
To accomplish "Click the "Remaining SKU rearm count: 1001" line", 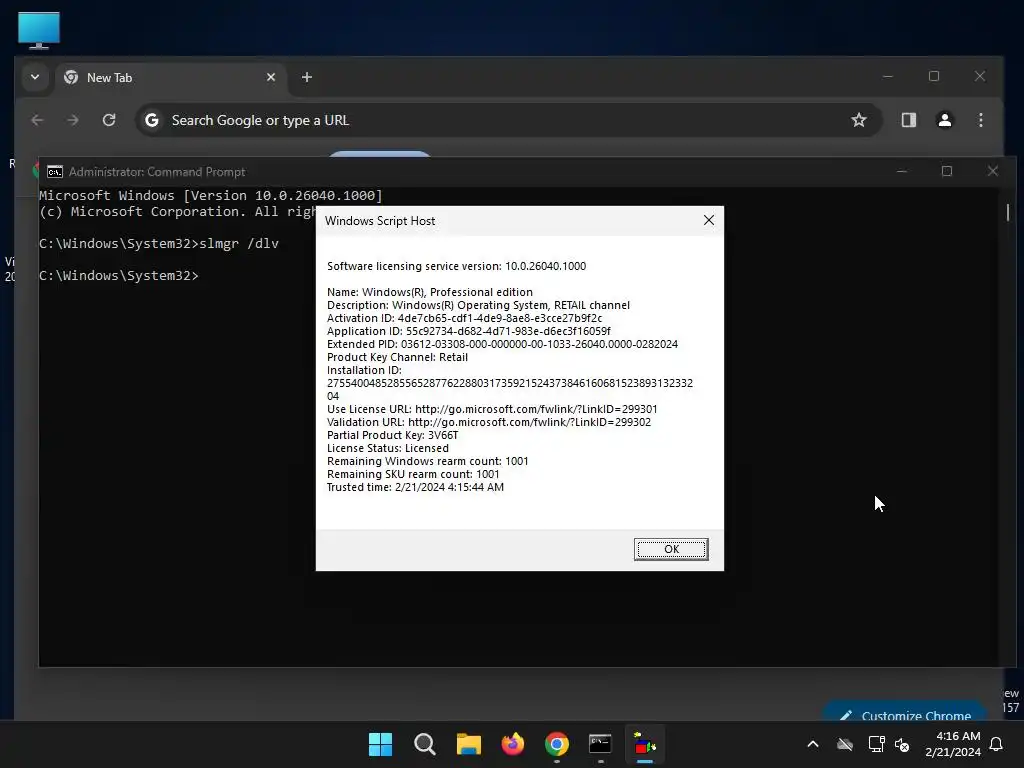I will (413, 474).
